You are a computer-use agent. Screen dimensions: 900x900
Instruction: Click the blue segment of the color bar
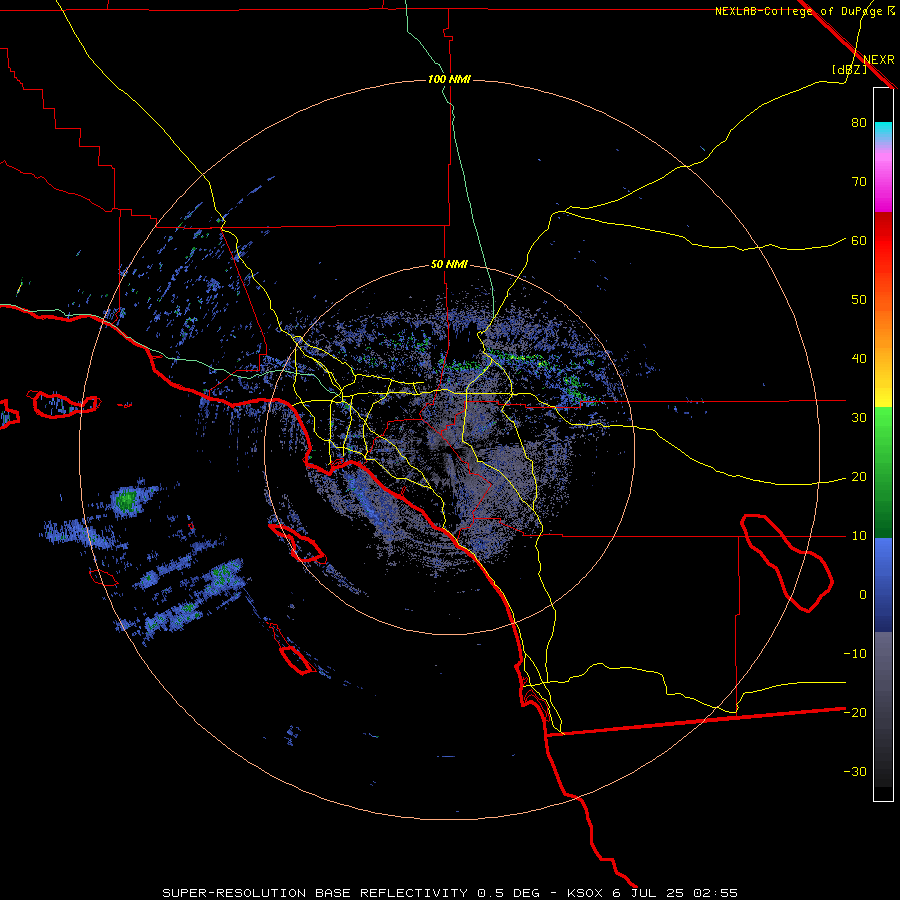(883, 585)
